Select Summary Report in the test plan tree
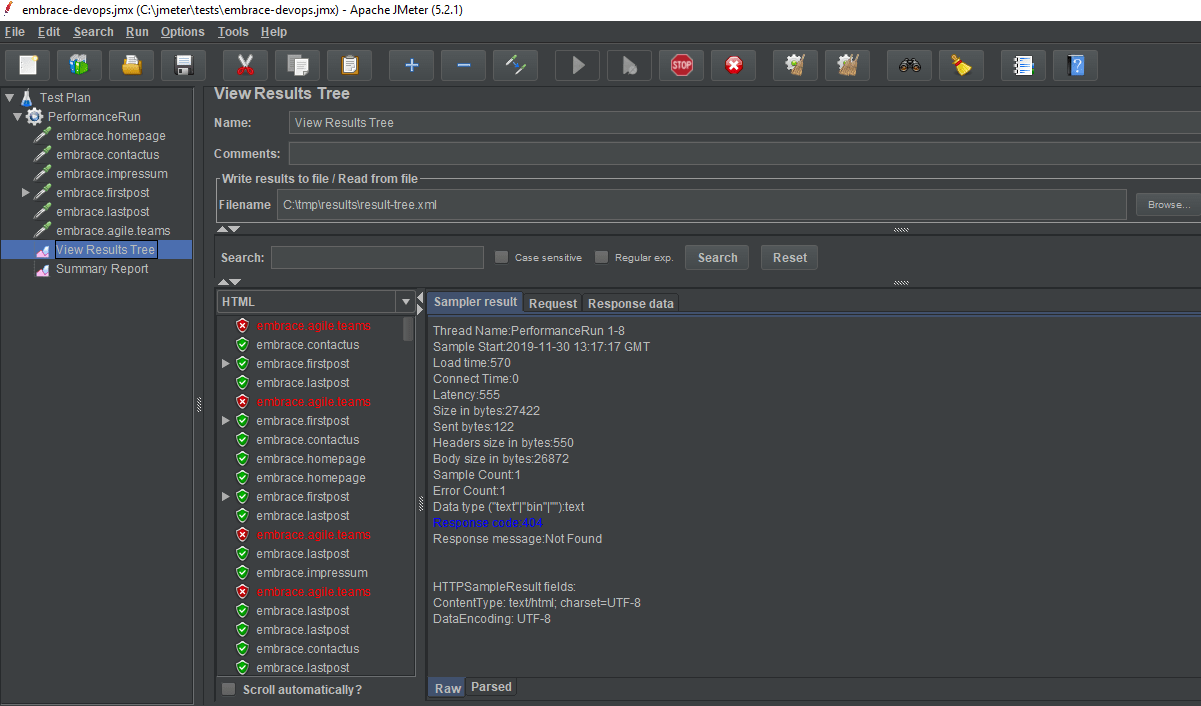This screenshot has height=706, width=1201. tap(101, 269)
